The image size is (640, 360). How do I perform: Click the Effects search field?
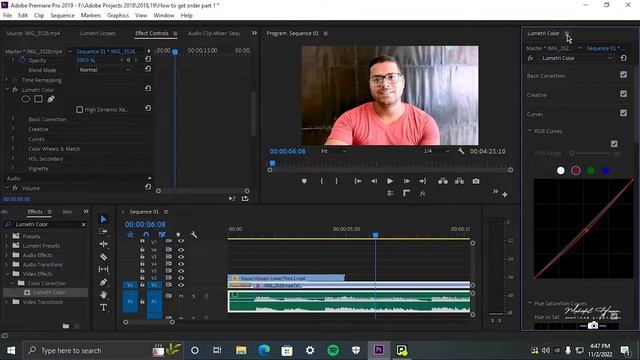click(46, 224)
